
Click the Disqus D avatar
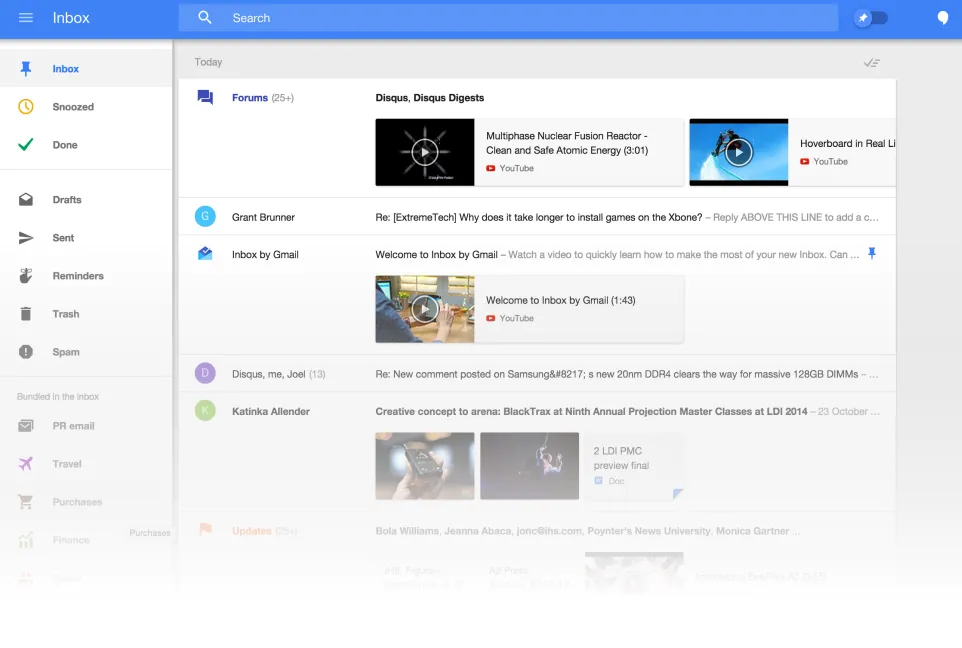coord(205,373)
